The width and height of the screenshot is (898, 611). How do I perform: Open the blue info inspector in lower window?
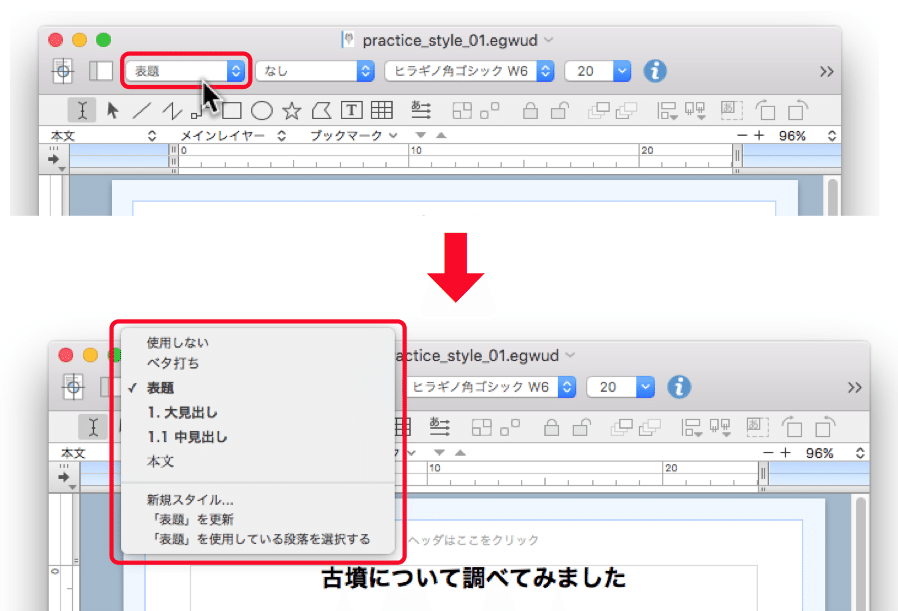(679, 387)
